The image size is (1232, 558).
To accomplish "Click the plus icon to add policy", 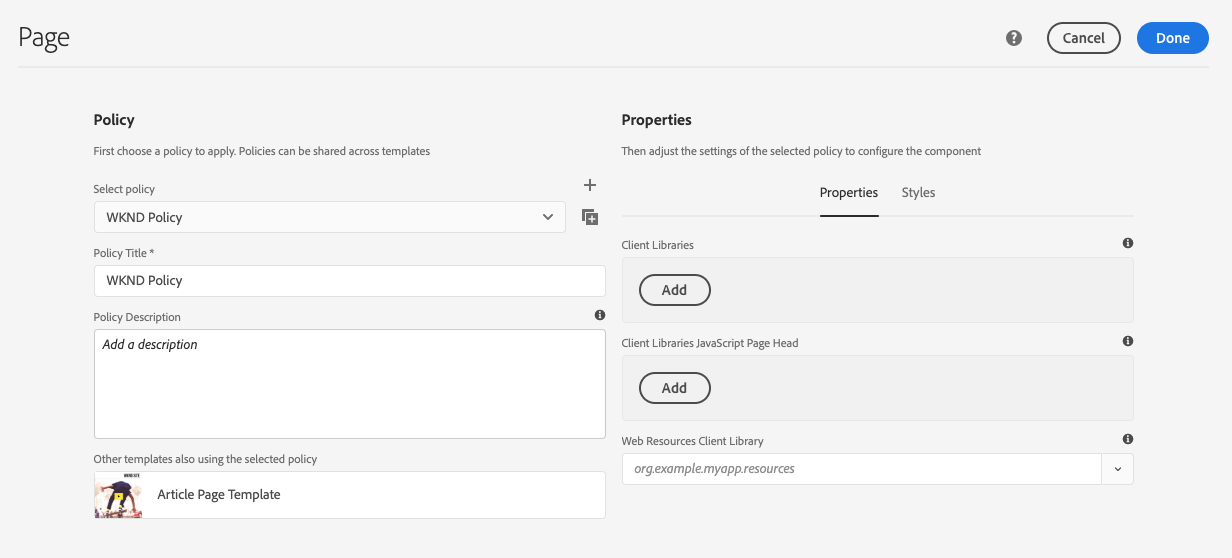I will pos(590,185).
